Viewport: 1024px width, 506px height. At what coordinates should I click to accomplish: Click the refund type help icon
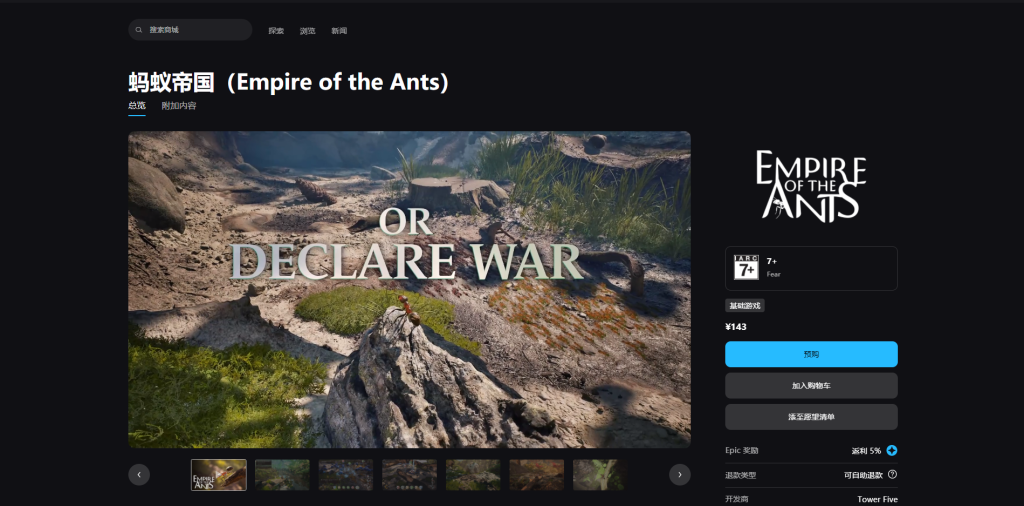[892, 475]
